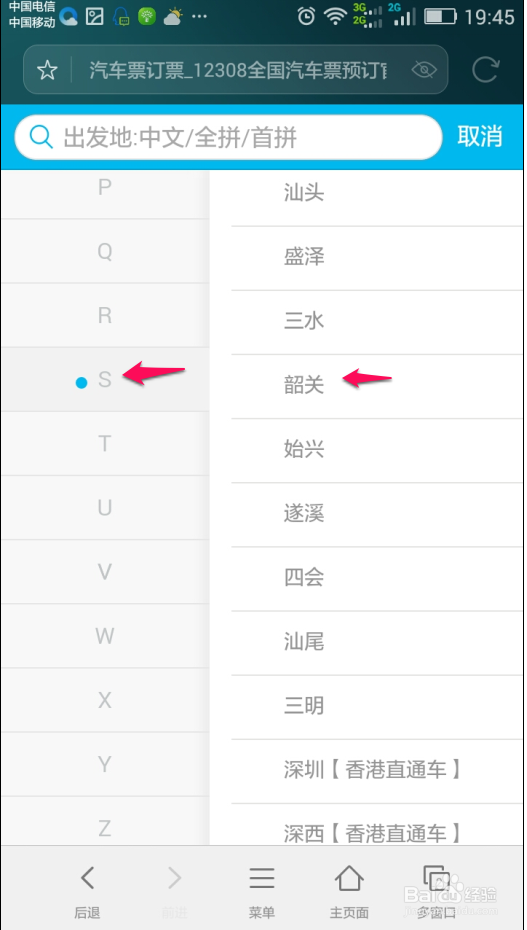Select the letter S index tab

105,380
